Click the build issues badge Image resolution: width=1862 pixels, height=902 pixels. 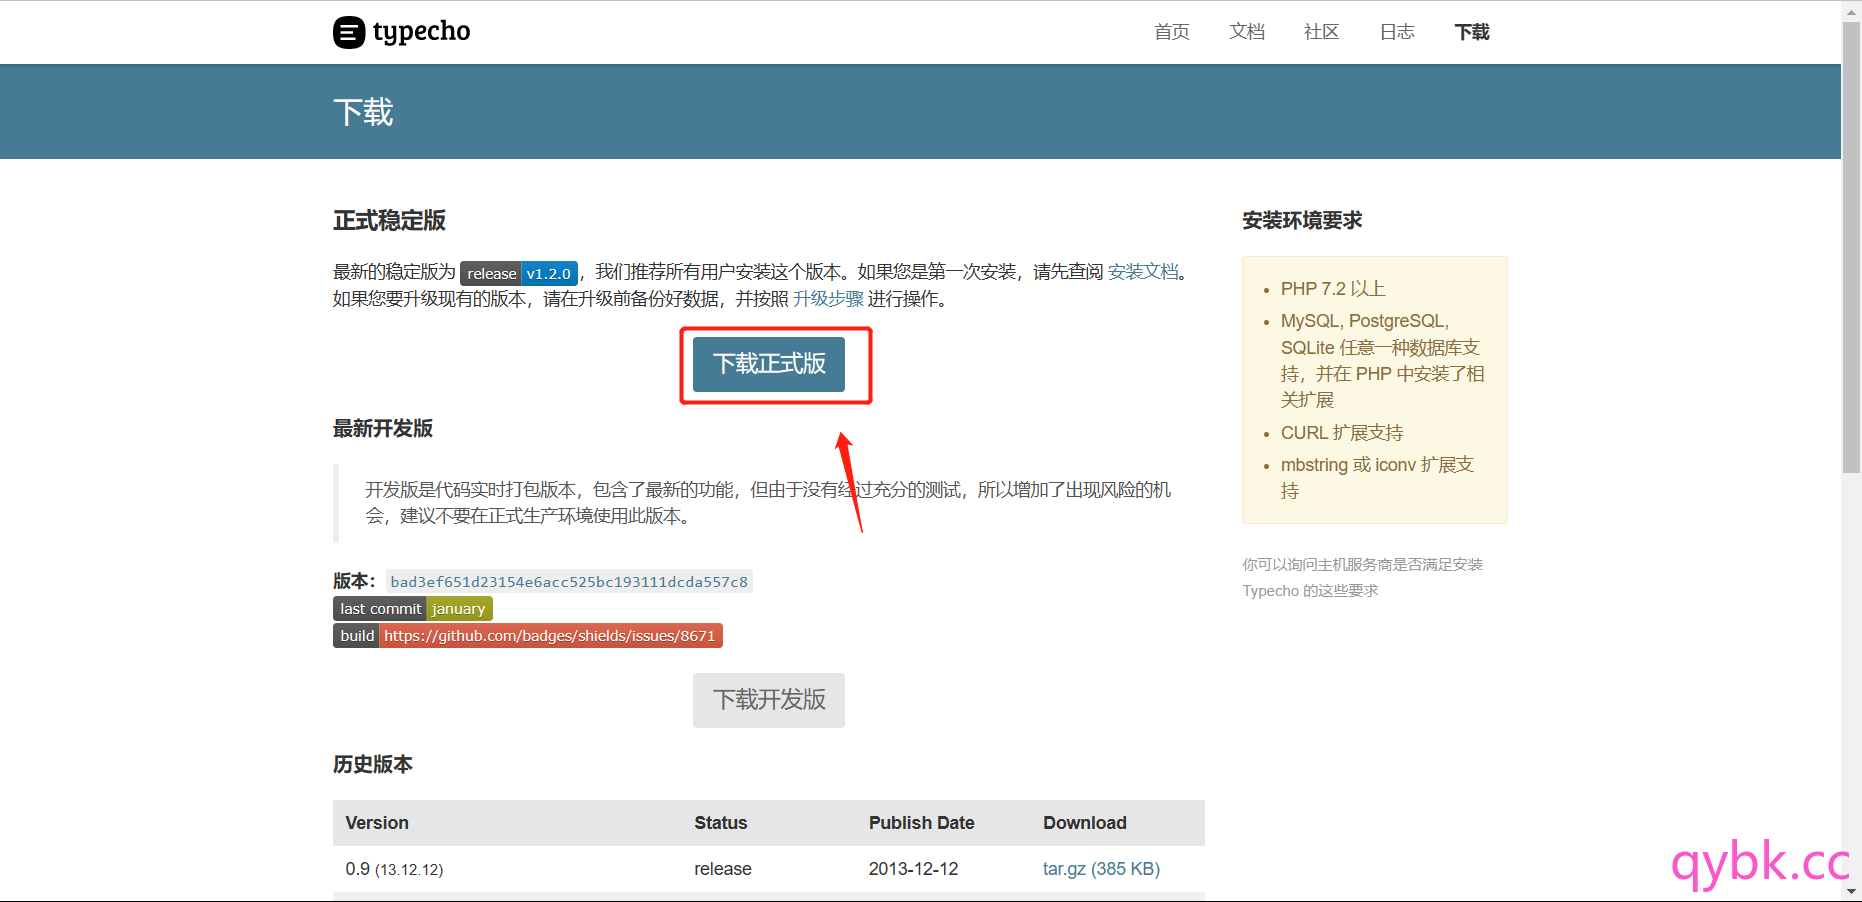[528, 636]
